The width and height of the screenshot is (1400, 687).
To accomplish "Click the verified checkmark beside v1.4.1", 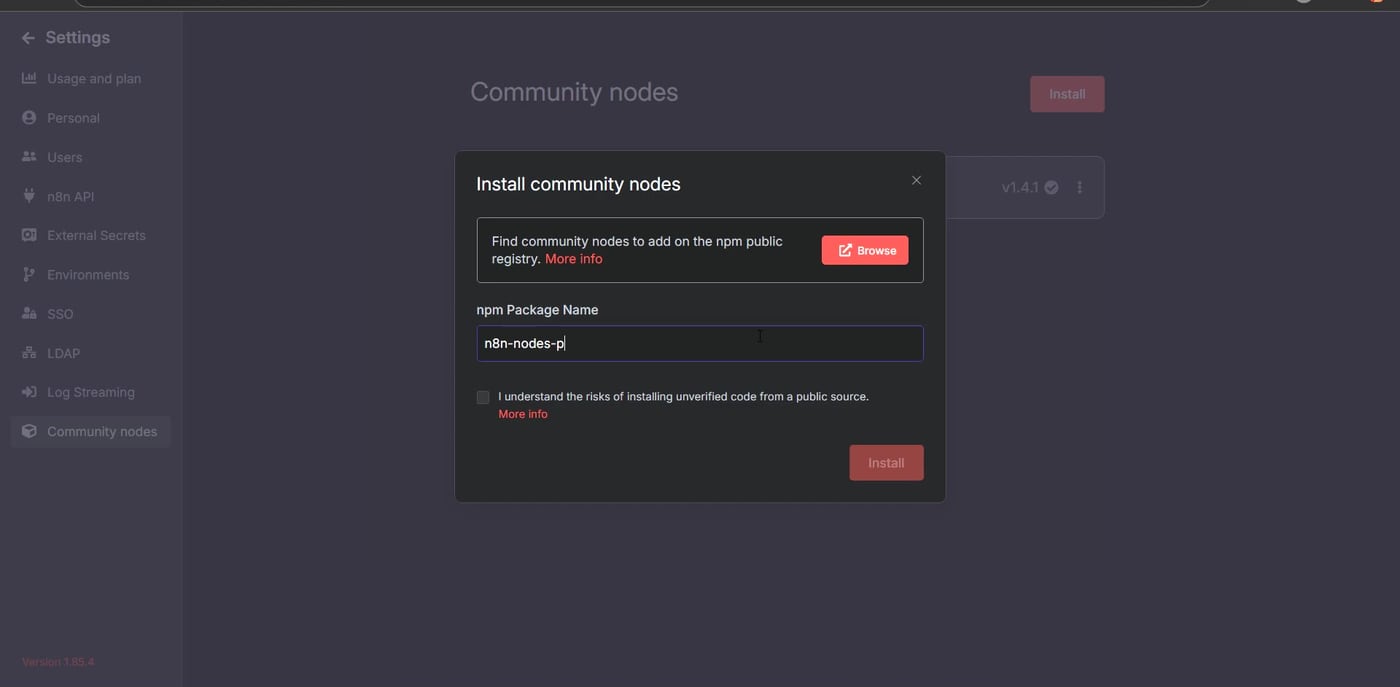I will [1051, 187].
